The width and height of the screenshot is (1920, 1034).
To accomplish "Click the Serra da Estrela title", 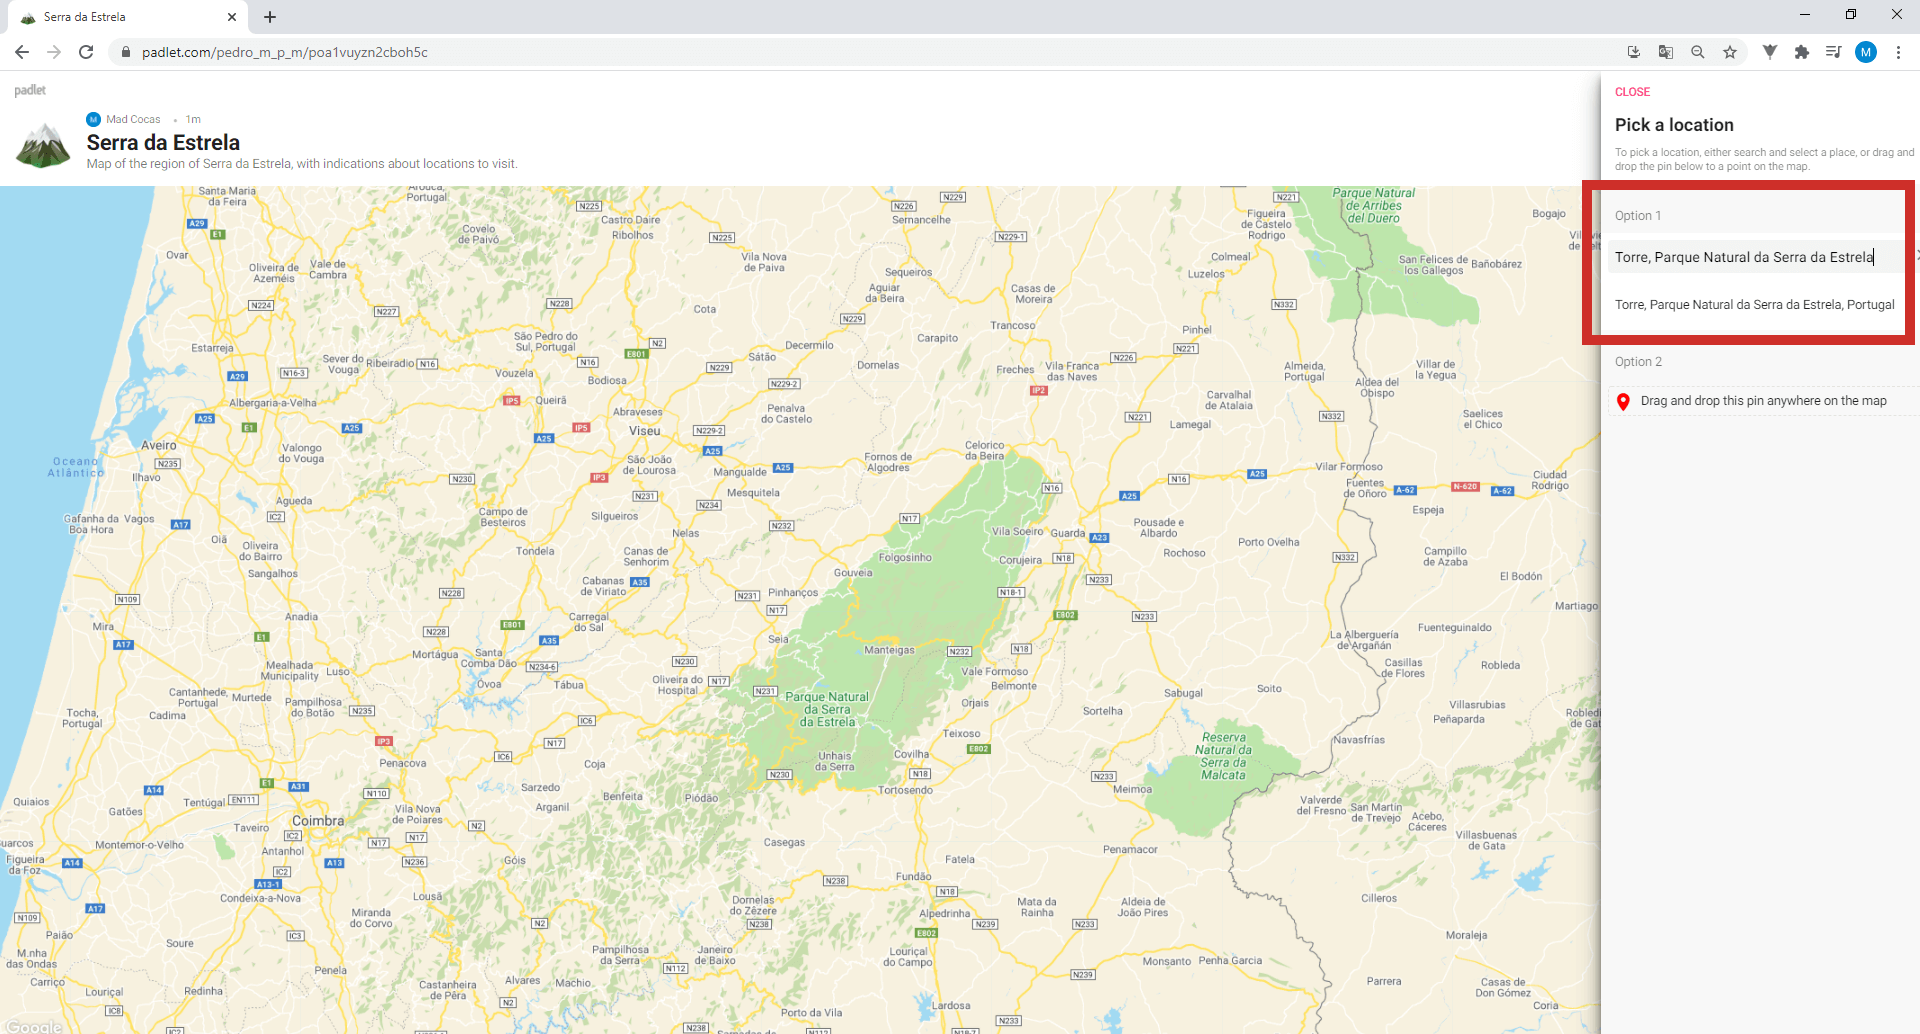I will (x=163, y=142).
